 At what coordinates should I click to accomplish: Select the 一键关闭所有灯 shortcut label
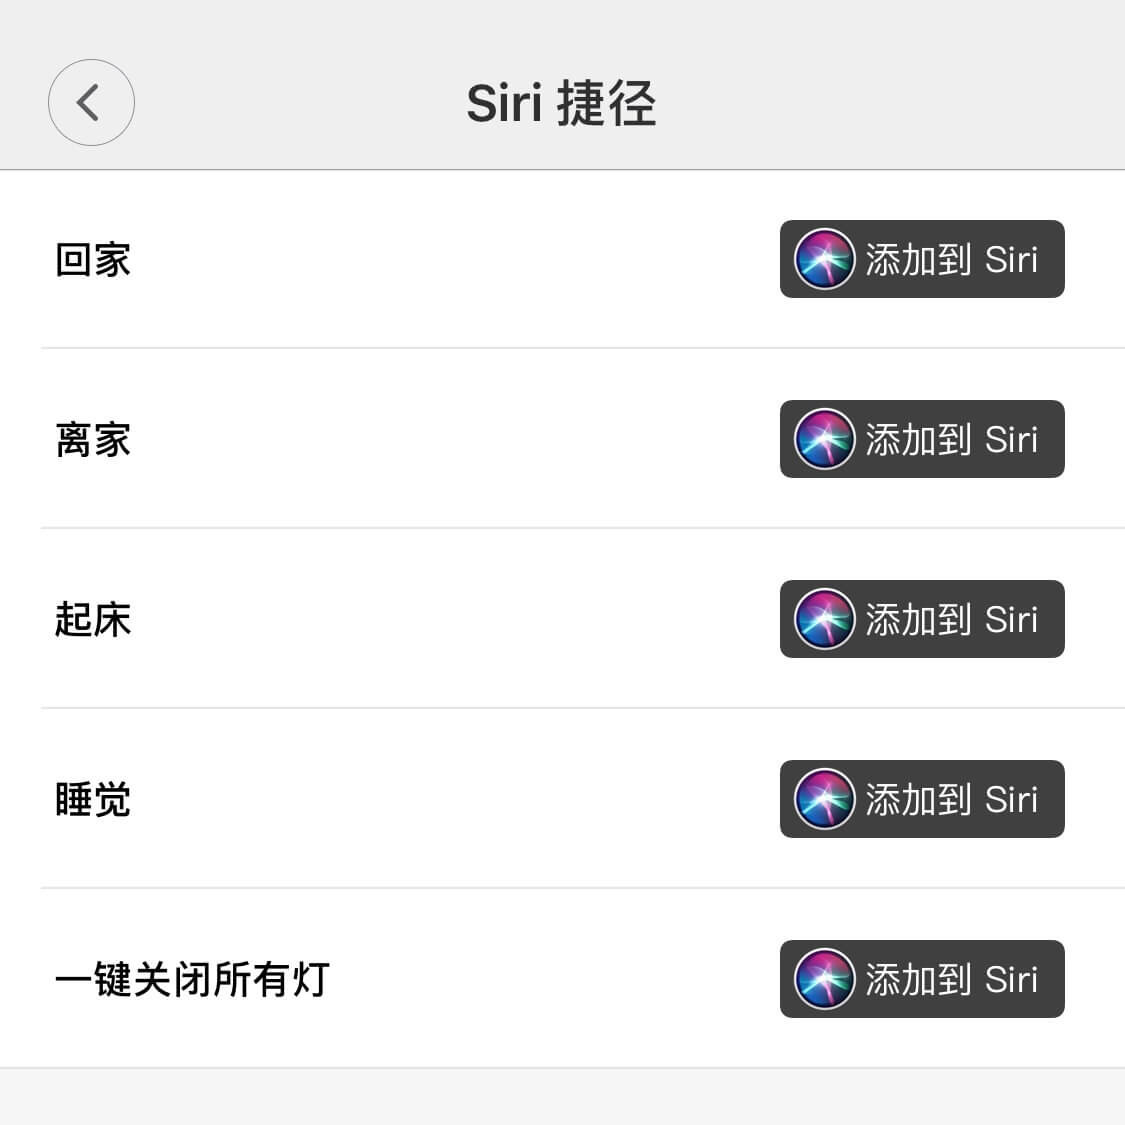[192, 980]
